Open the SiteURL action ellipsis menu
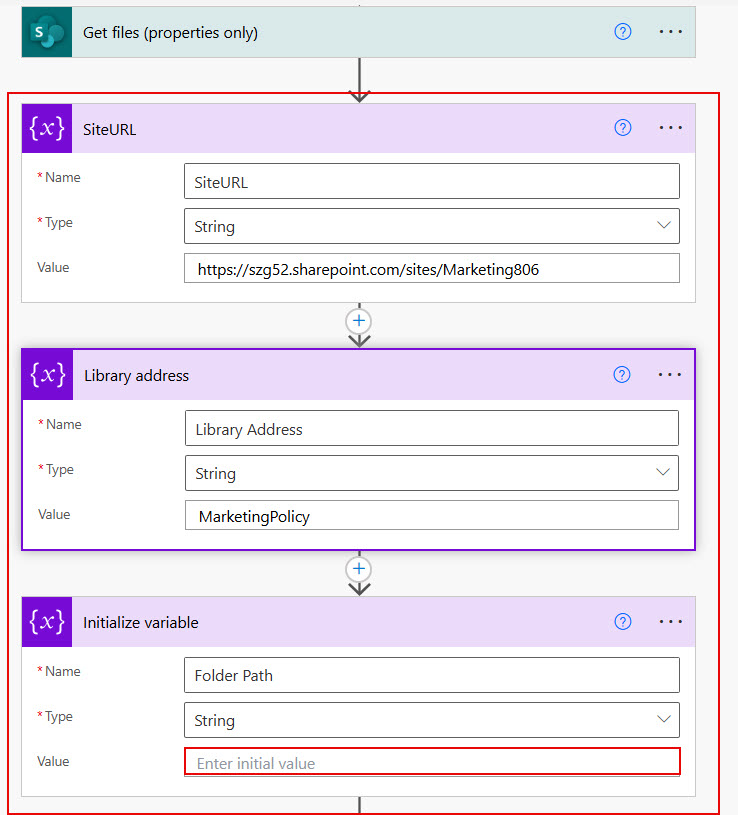 pyautogui.click(x=671, y=128)
